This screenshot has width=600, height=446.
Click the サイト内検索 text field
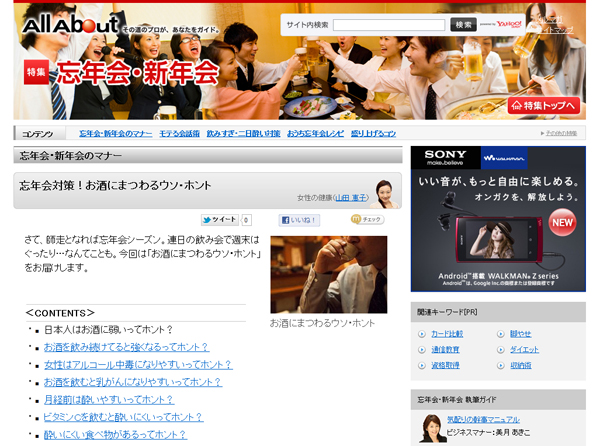click(x=388, y=25)
